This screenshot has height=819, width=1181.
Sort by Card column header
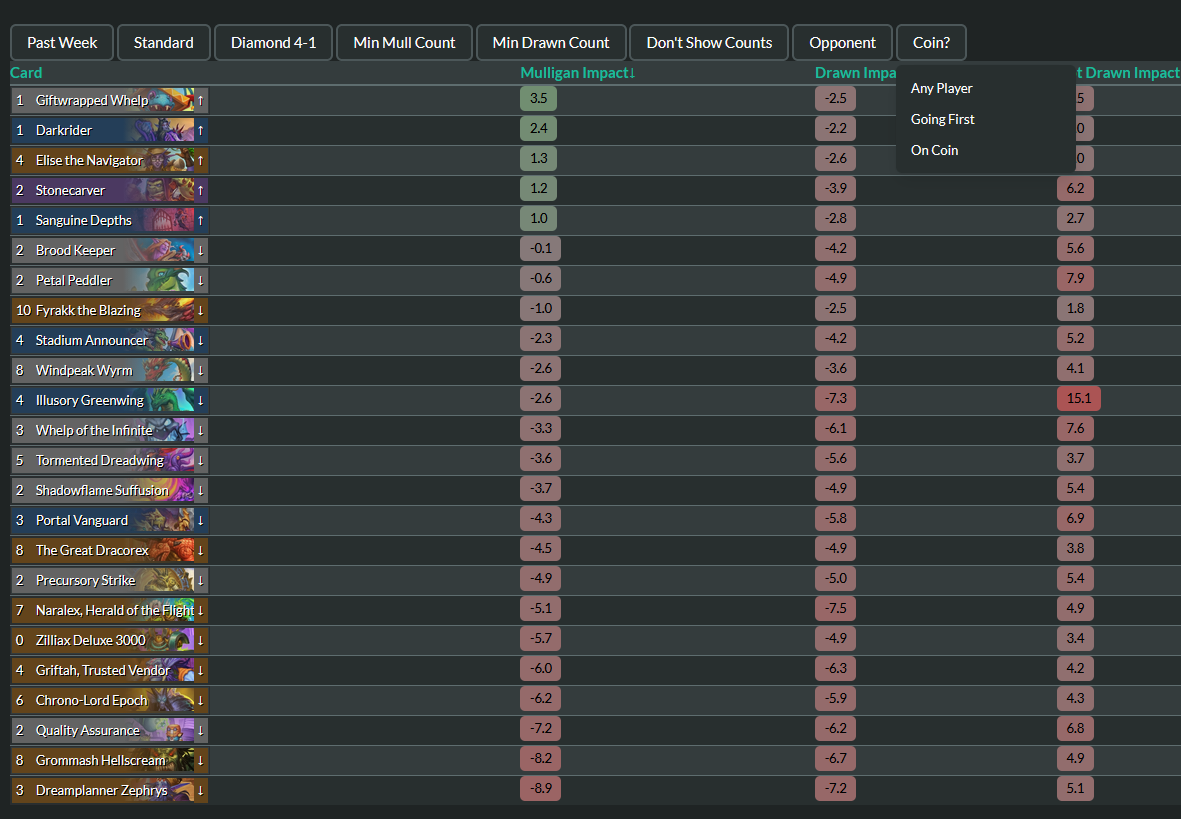coord(26,72)
